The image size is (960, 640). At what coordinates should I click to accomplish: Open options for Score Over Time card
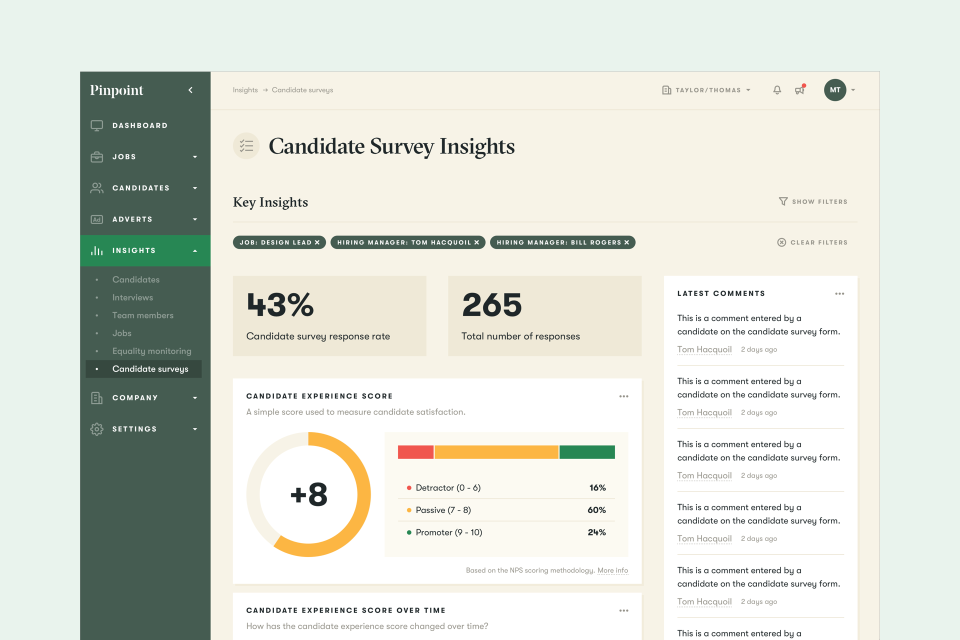pyautogui.click(x=623, y=611)
